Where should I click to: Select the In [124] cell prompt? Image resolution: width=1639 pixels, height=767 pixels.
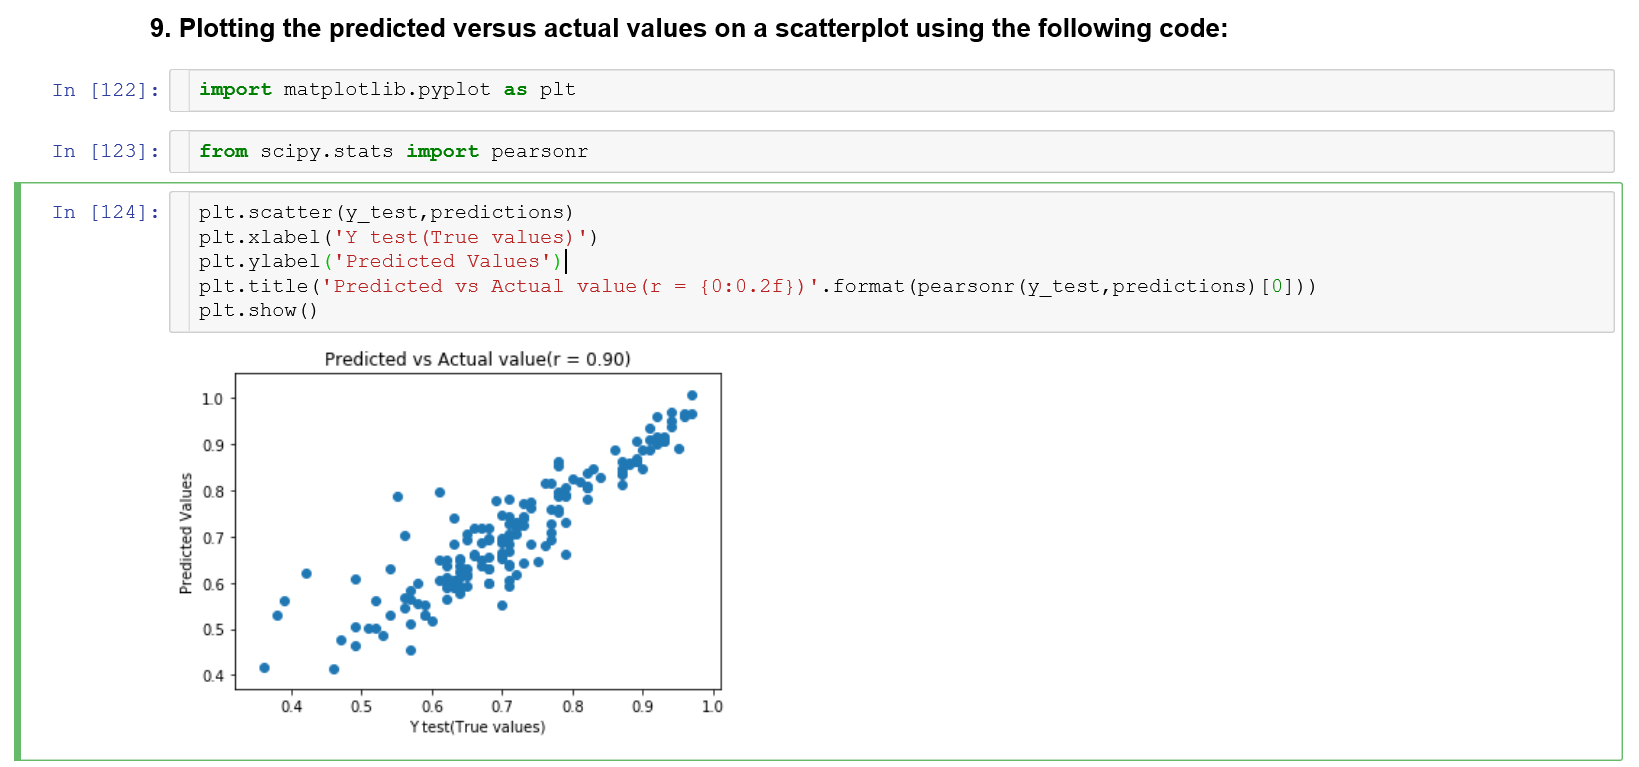[x=106, y=212]
